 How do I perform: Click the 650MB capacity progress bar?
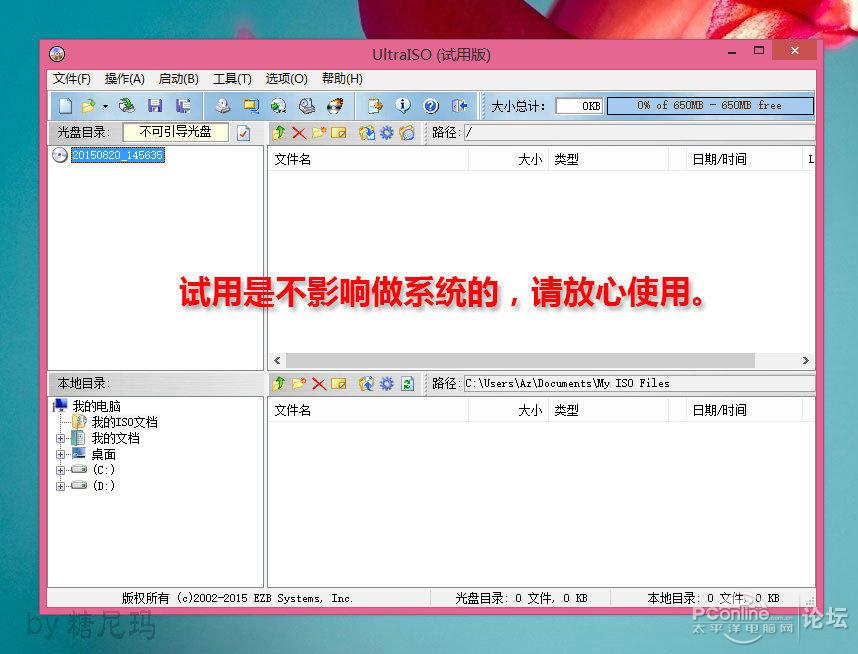coord(710,104)
